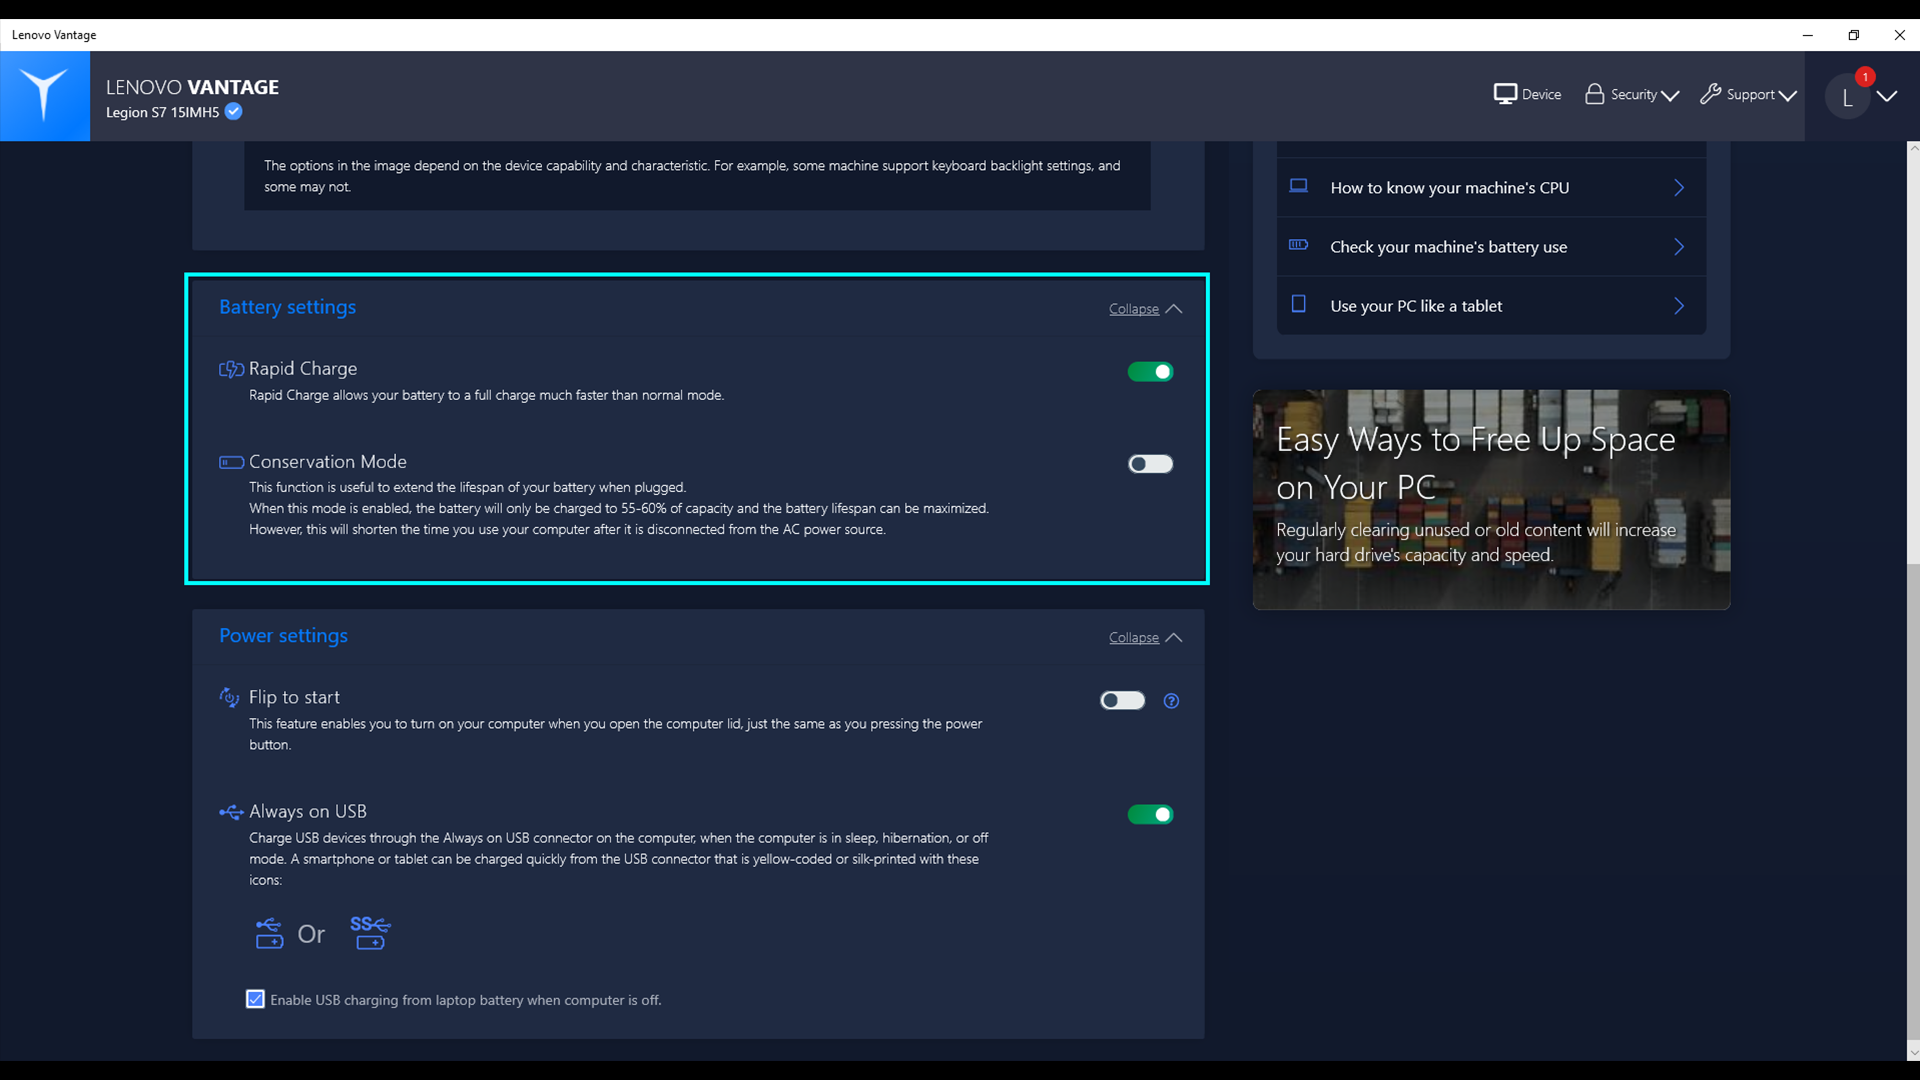
Task: Open the Security dropdown menu
Action: [1632, 95]
